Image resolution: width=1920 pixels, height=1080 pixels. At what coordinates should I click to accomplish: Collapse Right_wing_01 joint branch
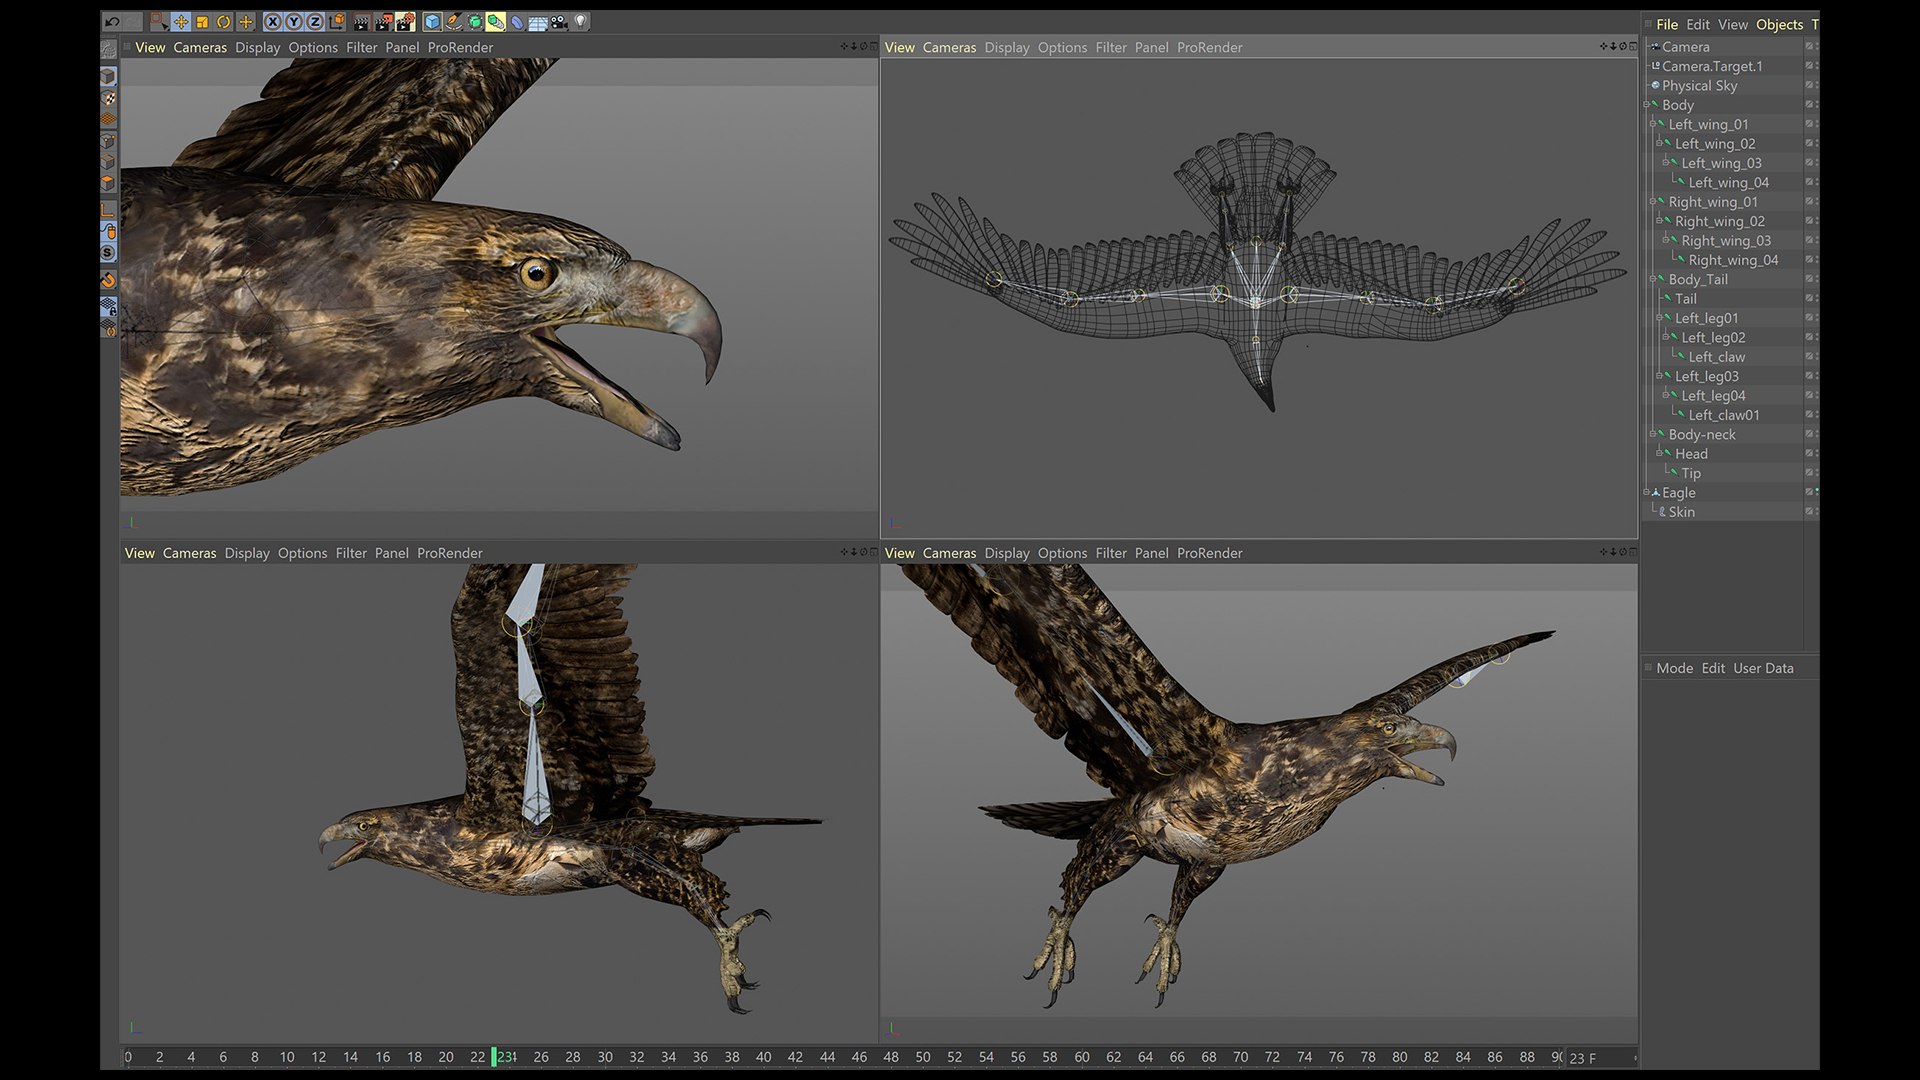pos(1652,202)
